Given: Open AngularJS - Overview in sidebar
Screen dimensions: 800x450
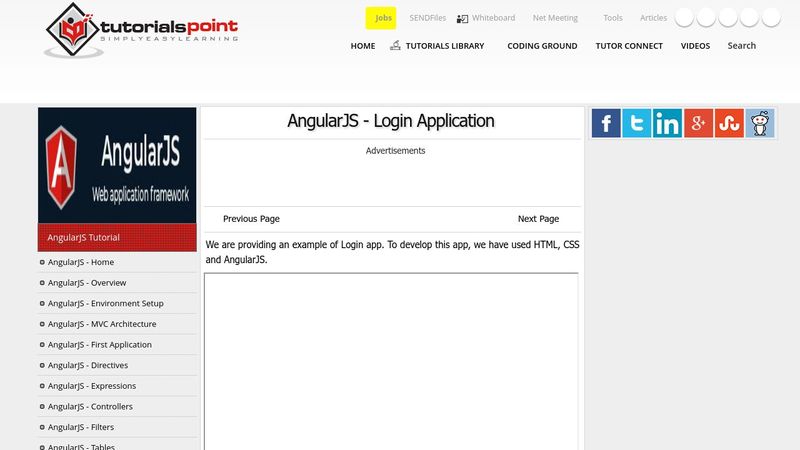Looking at the screenshot, I should click(x=86, y=283).
